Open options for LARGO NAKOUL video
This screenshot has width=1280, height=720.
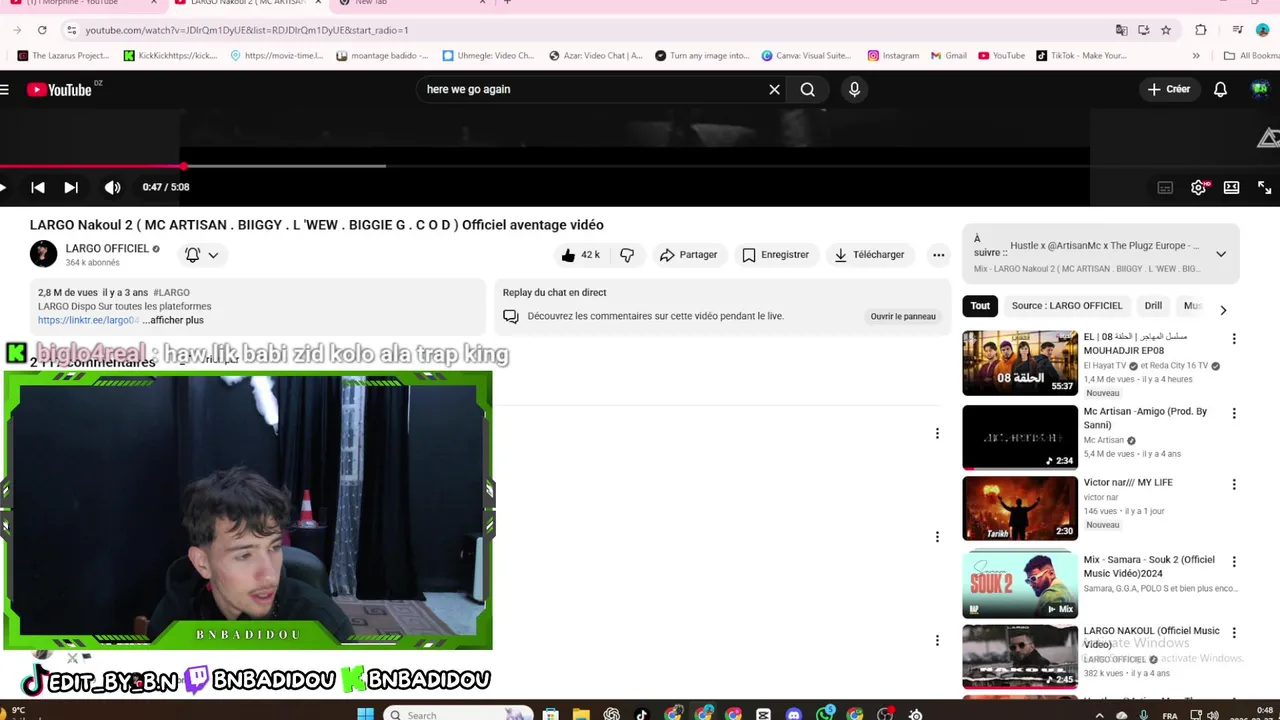pos(1234,633)
